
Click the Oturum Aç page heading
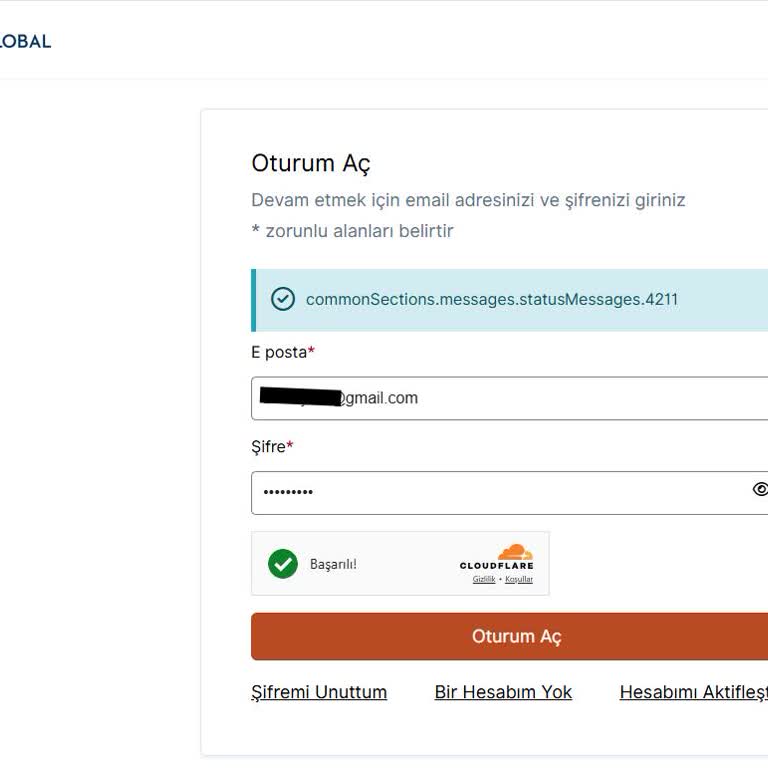(311, 163)
